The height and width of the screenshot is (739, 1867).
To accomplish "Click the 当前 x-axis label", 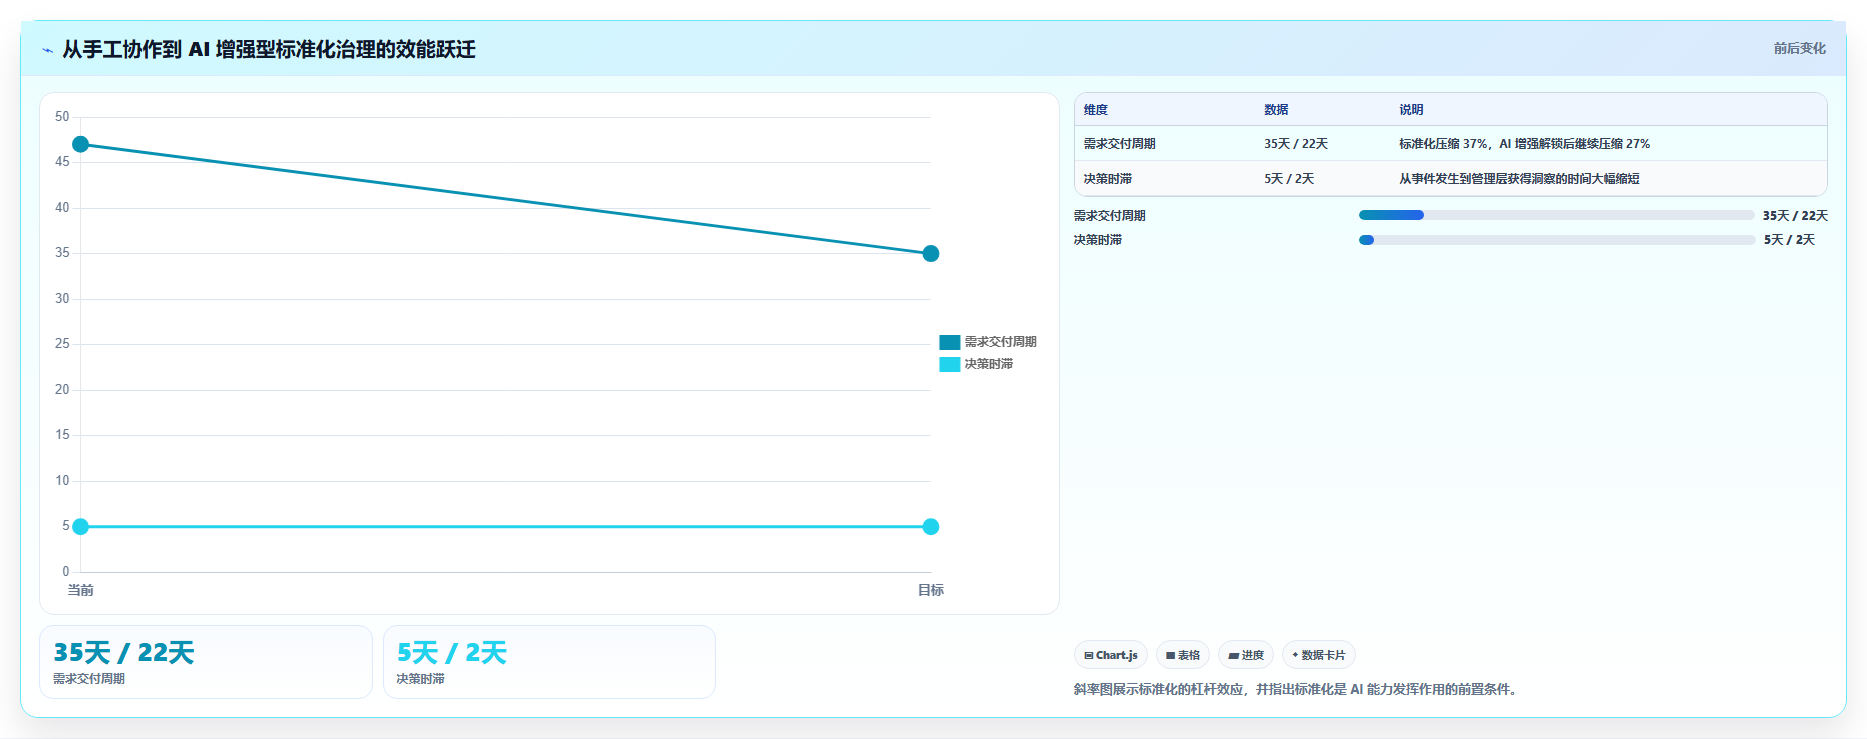I will [x=81, y=590].
